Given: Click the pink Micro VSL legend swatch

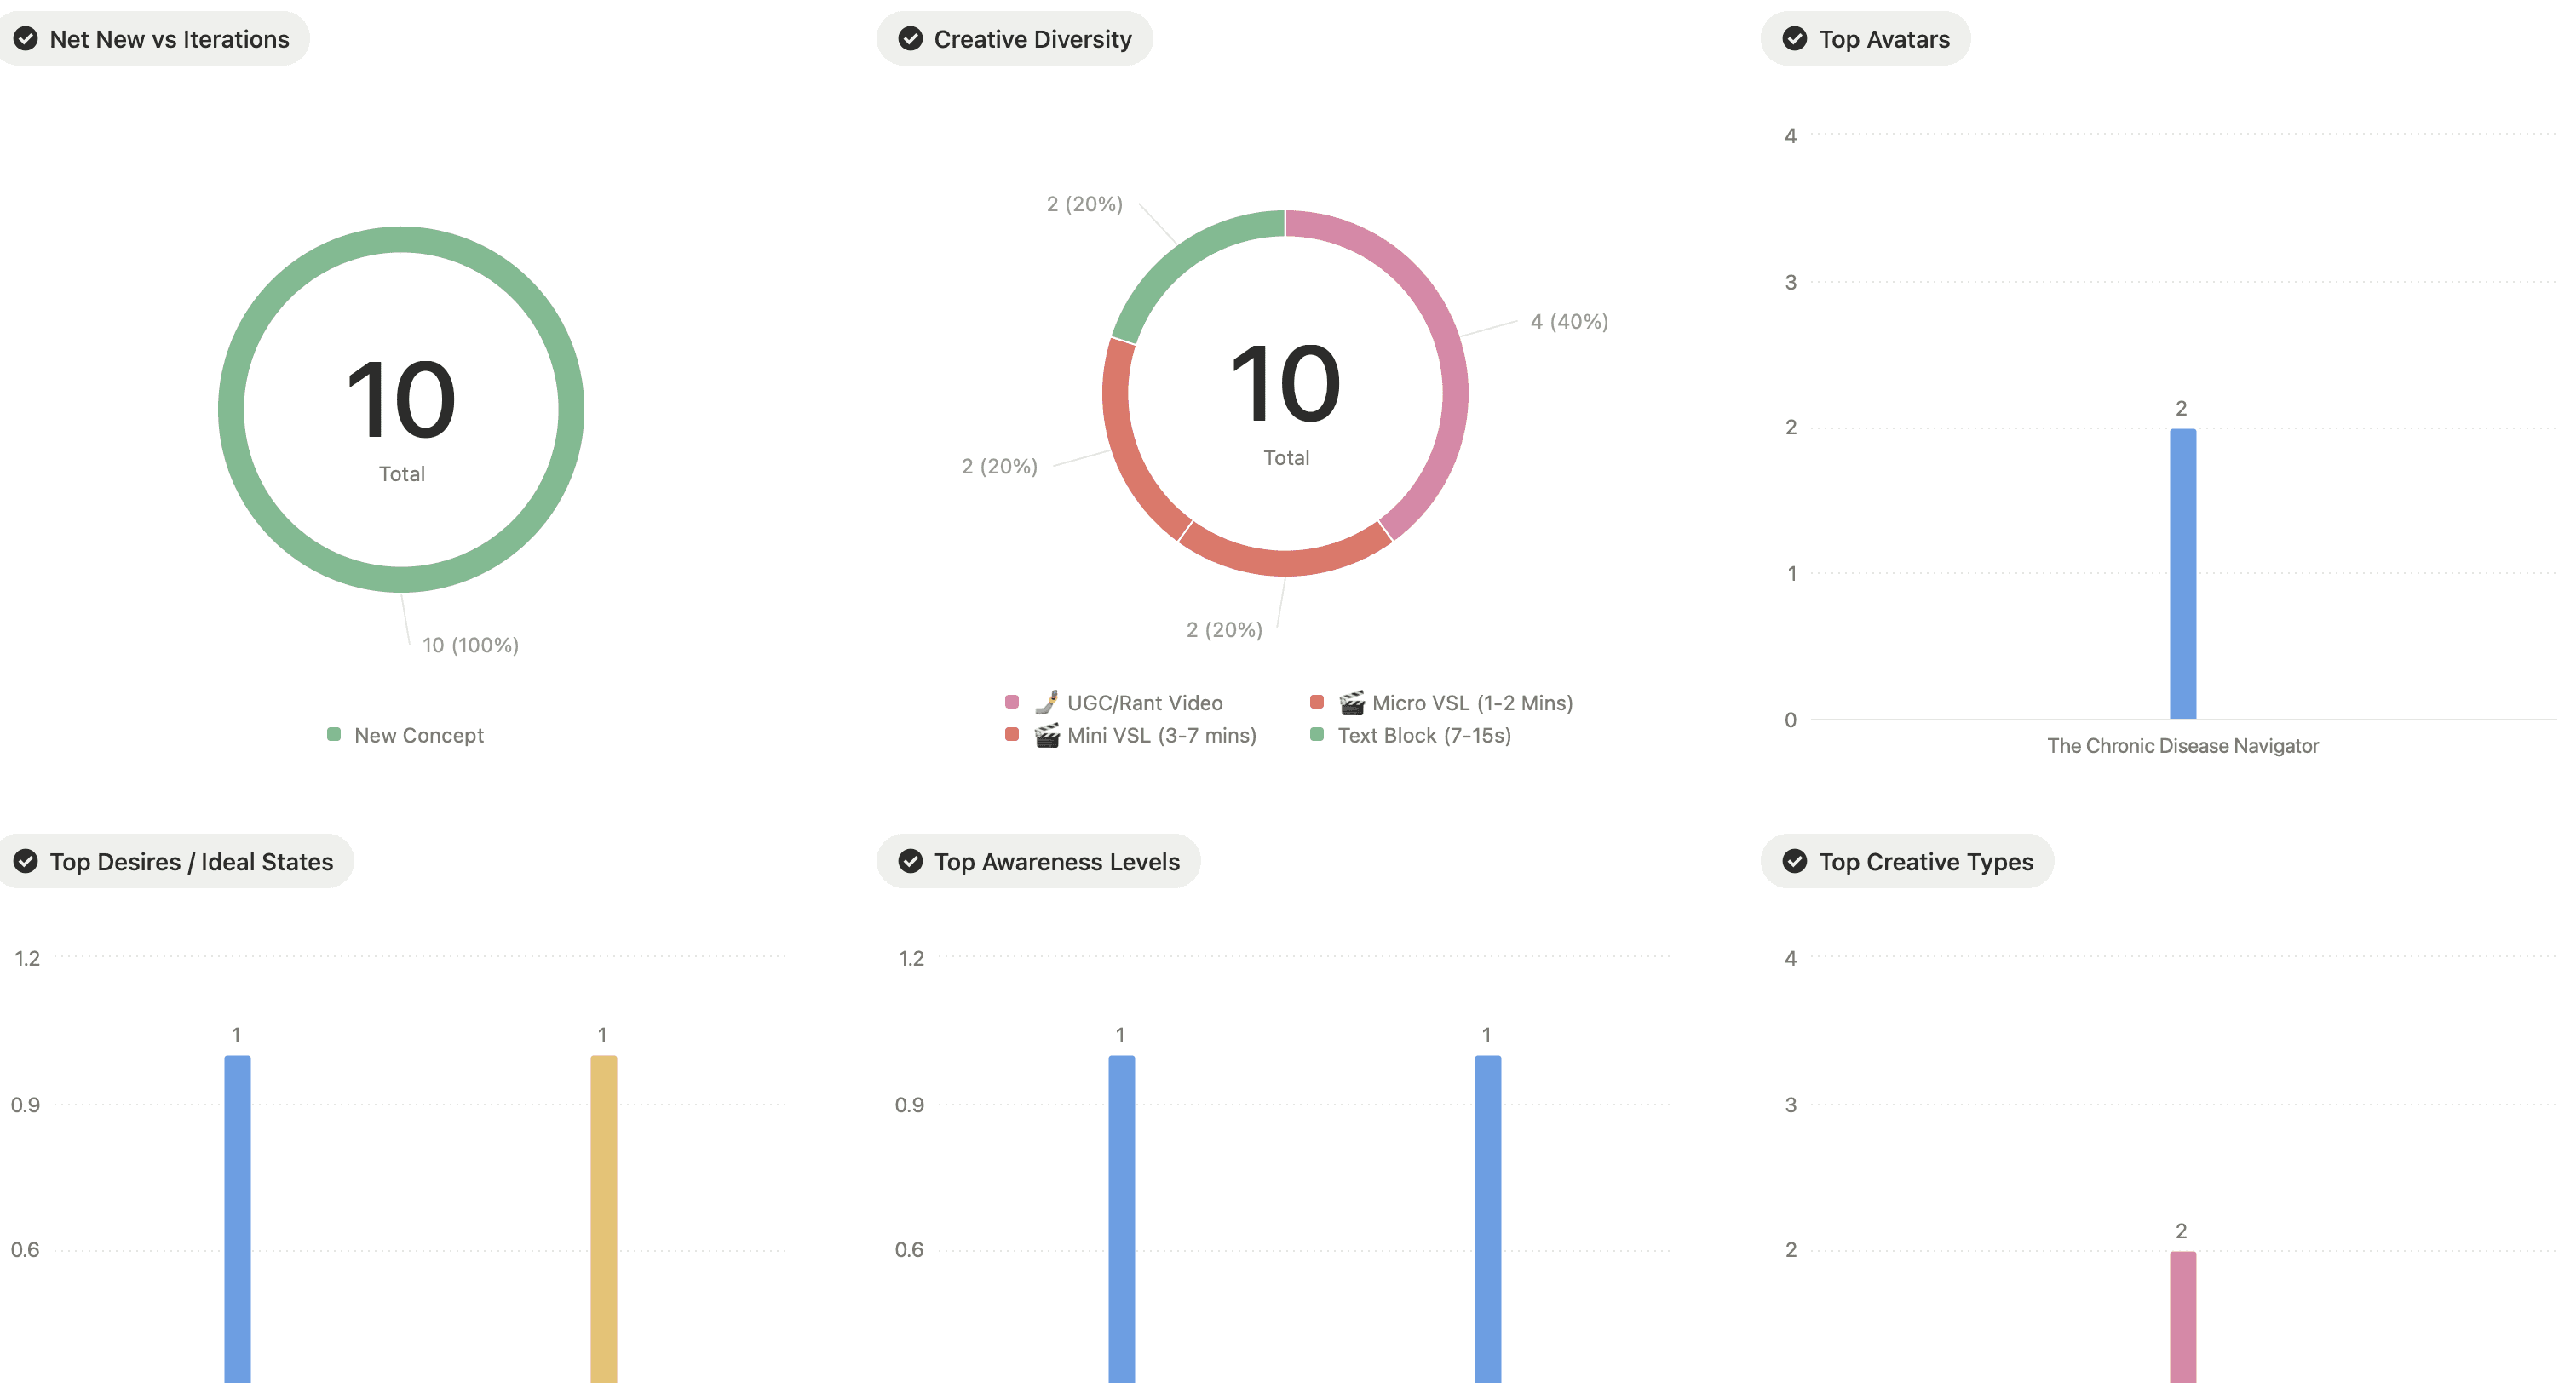Looking at the screenshot, I should (x=1317, y=702).
